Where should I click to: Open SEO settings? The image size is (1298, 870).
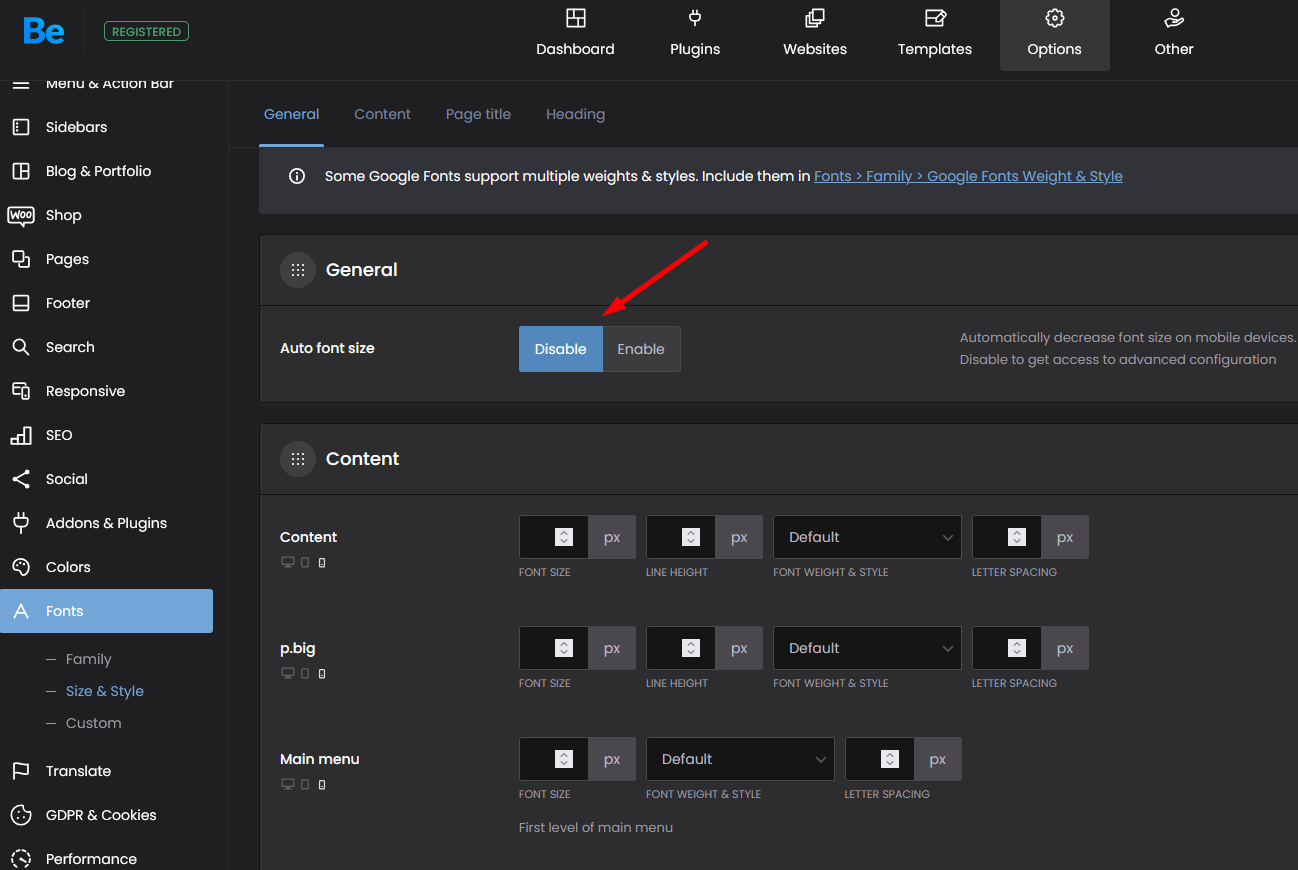pos(106,435)
